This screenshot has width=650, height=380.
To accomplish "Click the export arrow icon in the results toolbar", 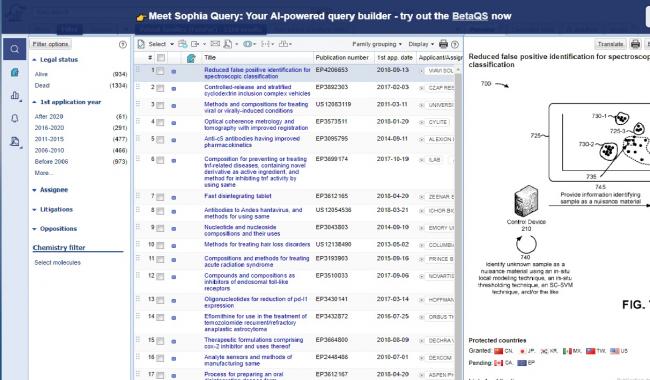I will coord(195,44).
